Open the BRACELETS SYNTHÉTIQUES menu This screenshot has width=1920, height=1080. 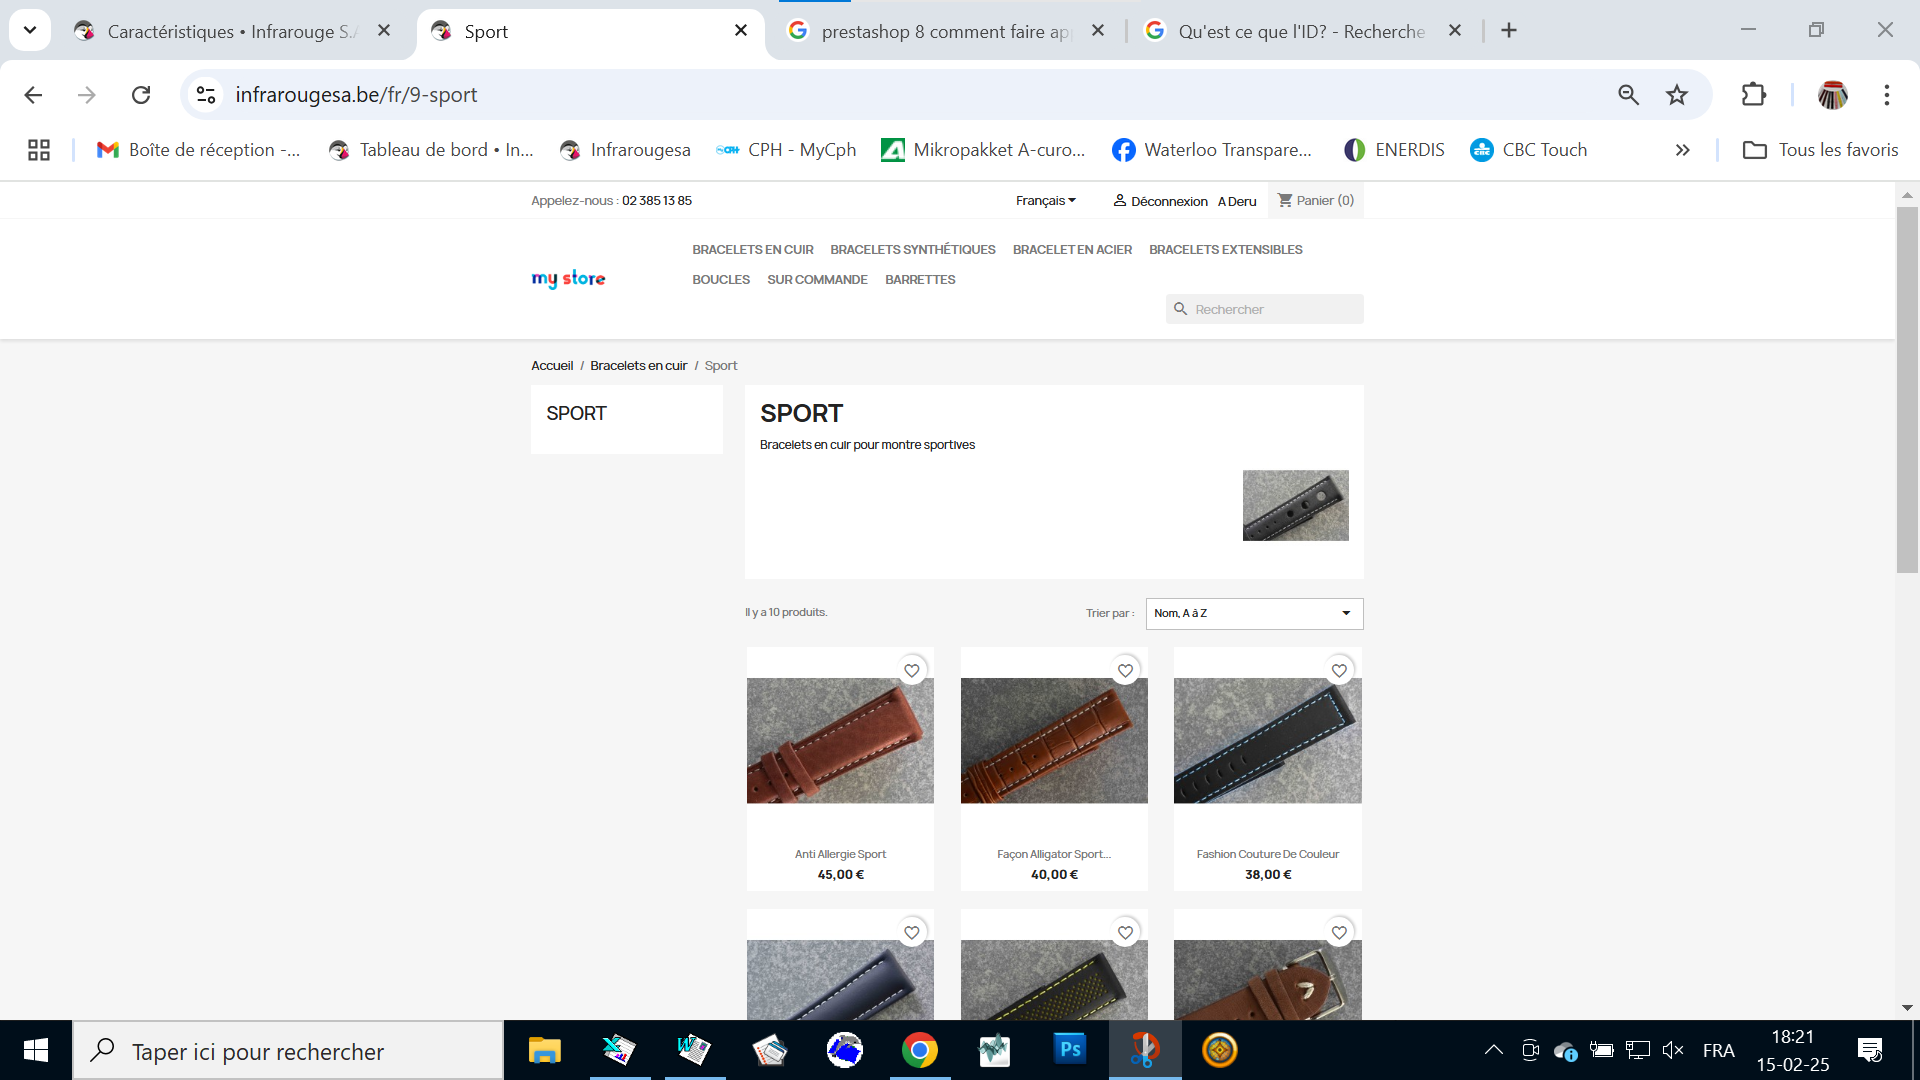pos(912,250)
